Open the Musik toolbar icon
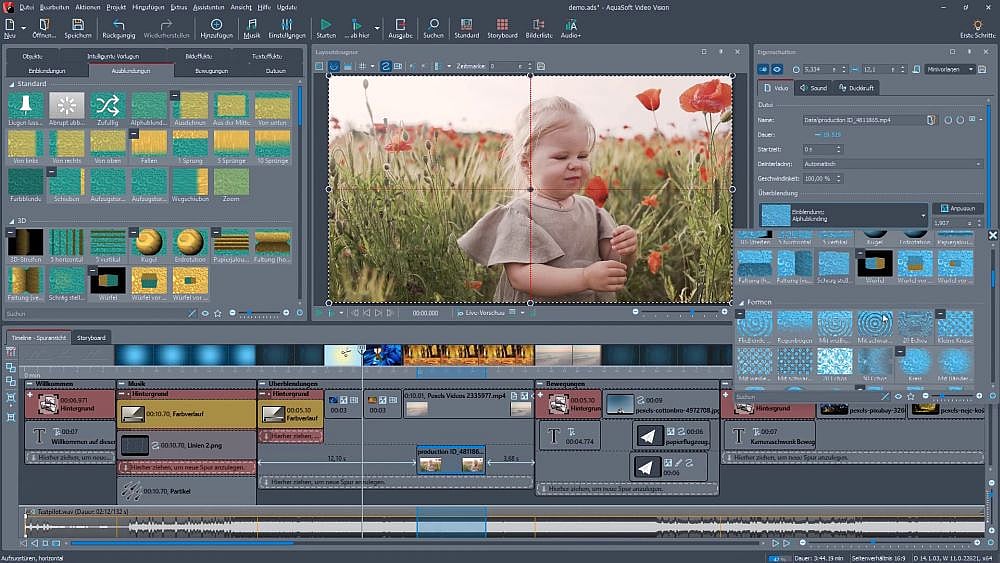This screenshot has width=1000, height=563. [252, 24]
